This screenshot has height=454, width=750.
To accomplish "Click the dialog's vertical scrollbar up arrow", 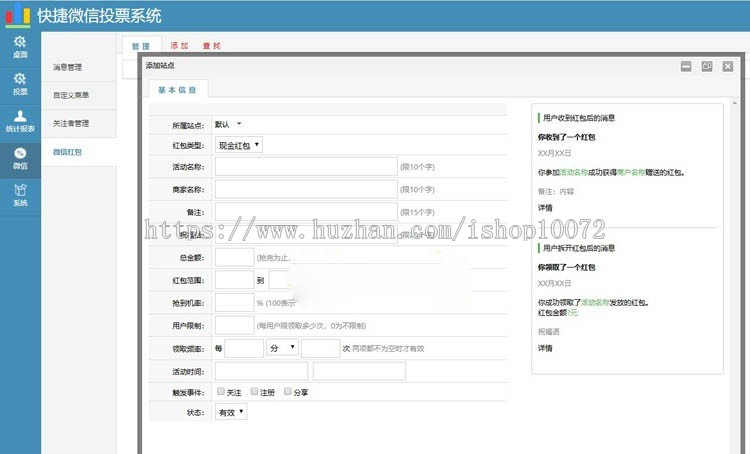I will (735, 103).
